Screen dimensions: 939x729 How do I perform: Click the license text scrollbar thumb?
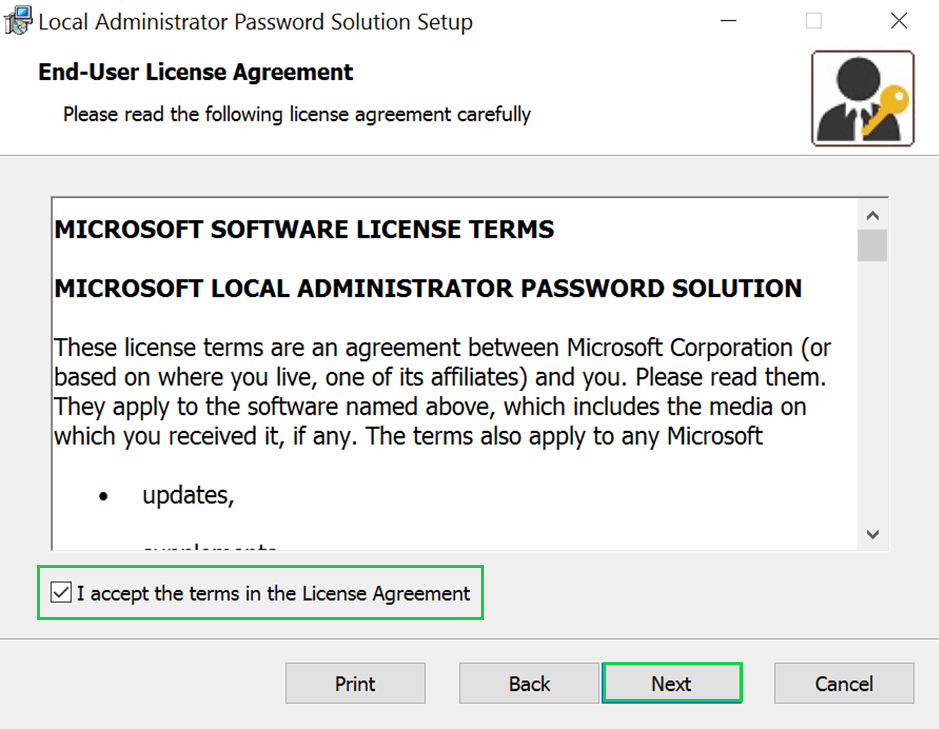tap(872, 246)
